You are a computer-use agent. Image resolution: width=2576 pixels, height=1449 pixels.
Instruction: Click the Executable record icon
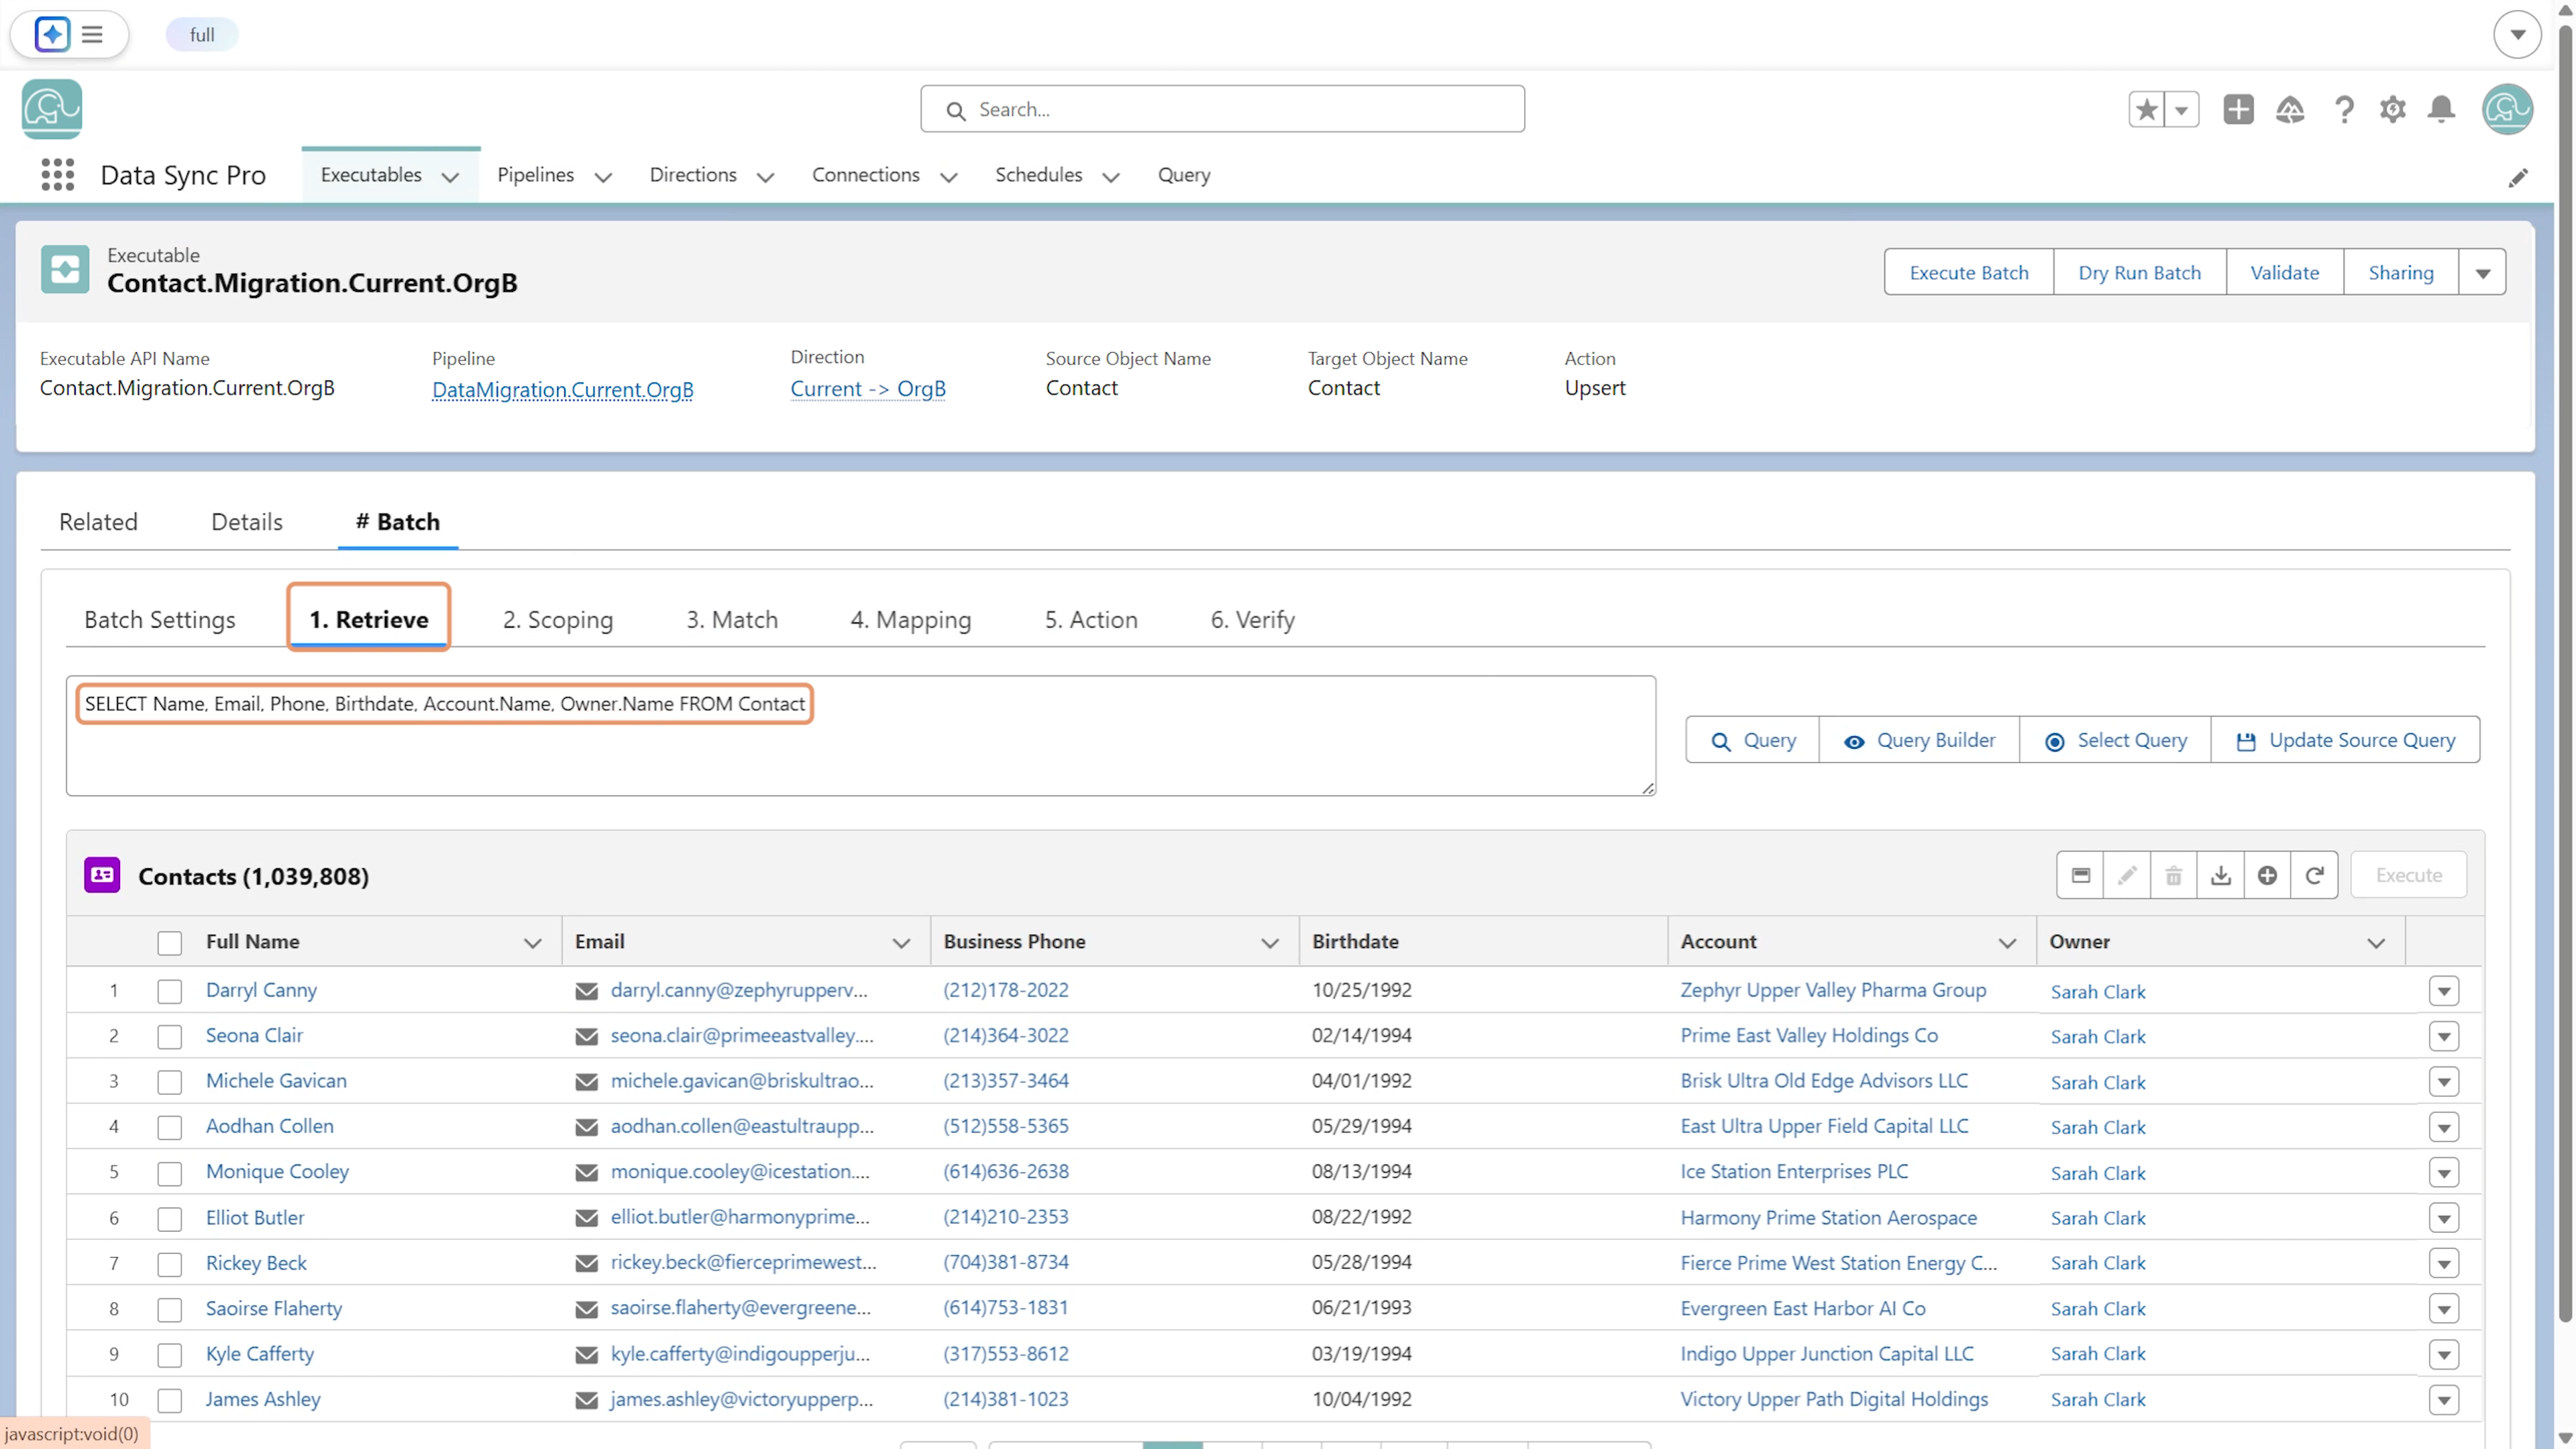pos(65,270)
